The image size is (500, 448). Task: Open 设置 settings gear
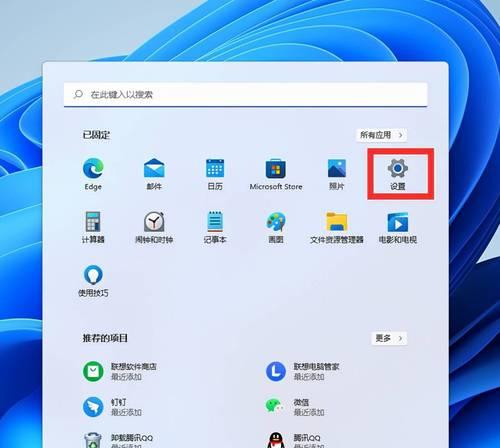(398, 174)
